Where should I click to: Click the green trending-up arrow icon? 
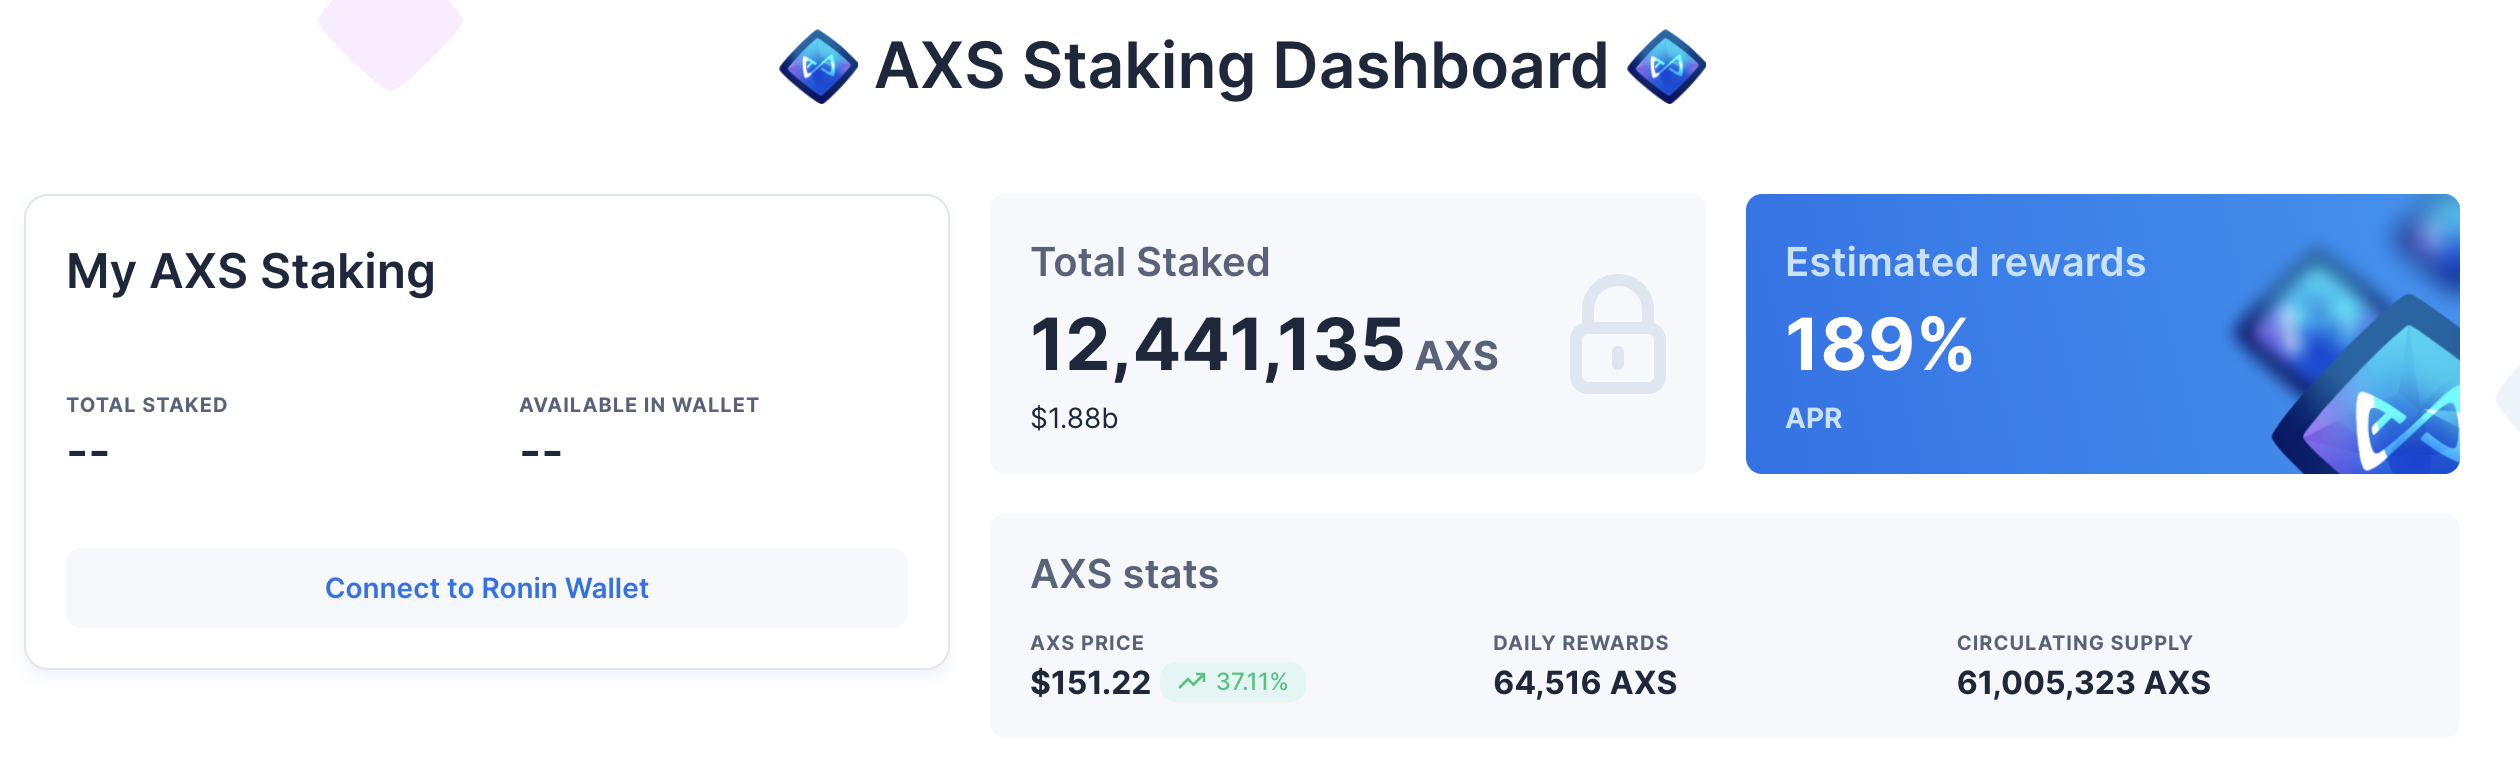pos(1192,682)
